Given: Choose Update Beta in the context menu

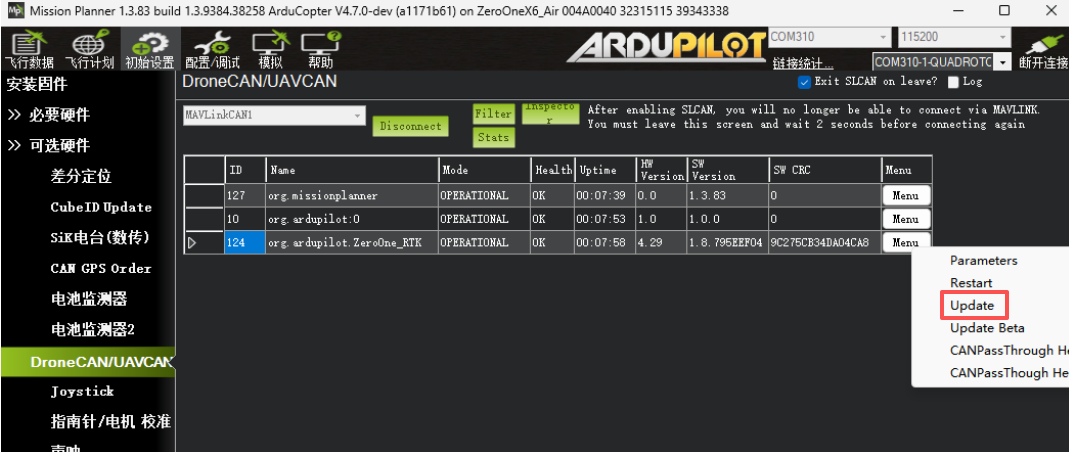Looking at the screenshot, I should tap(987, 328).
